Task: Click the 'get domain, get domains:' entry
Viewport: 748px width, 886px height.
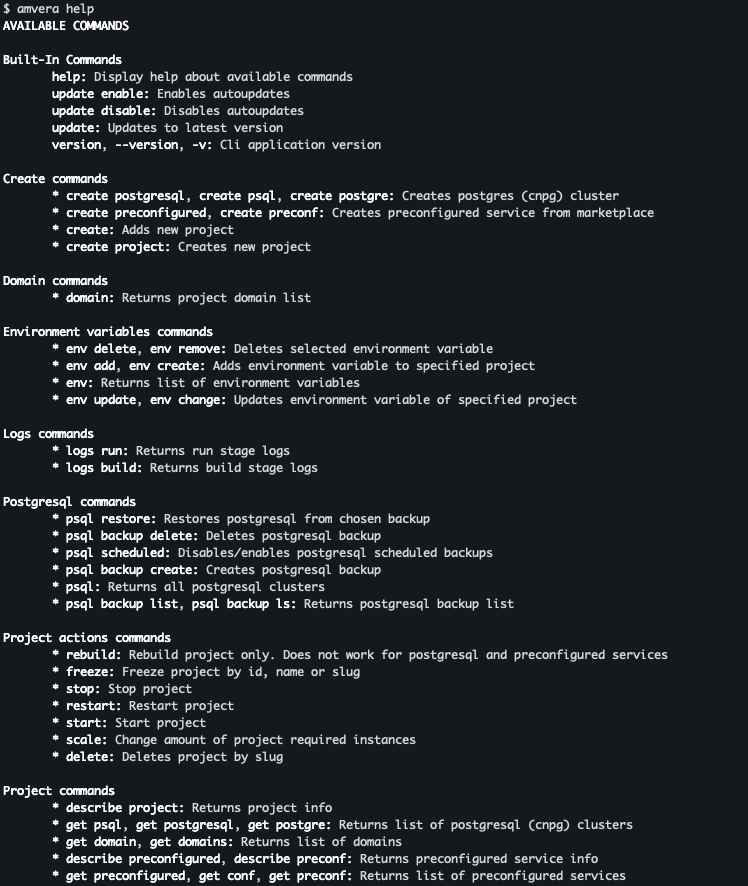Action: 150,841
